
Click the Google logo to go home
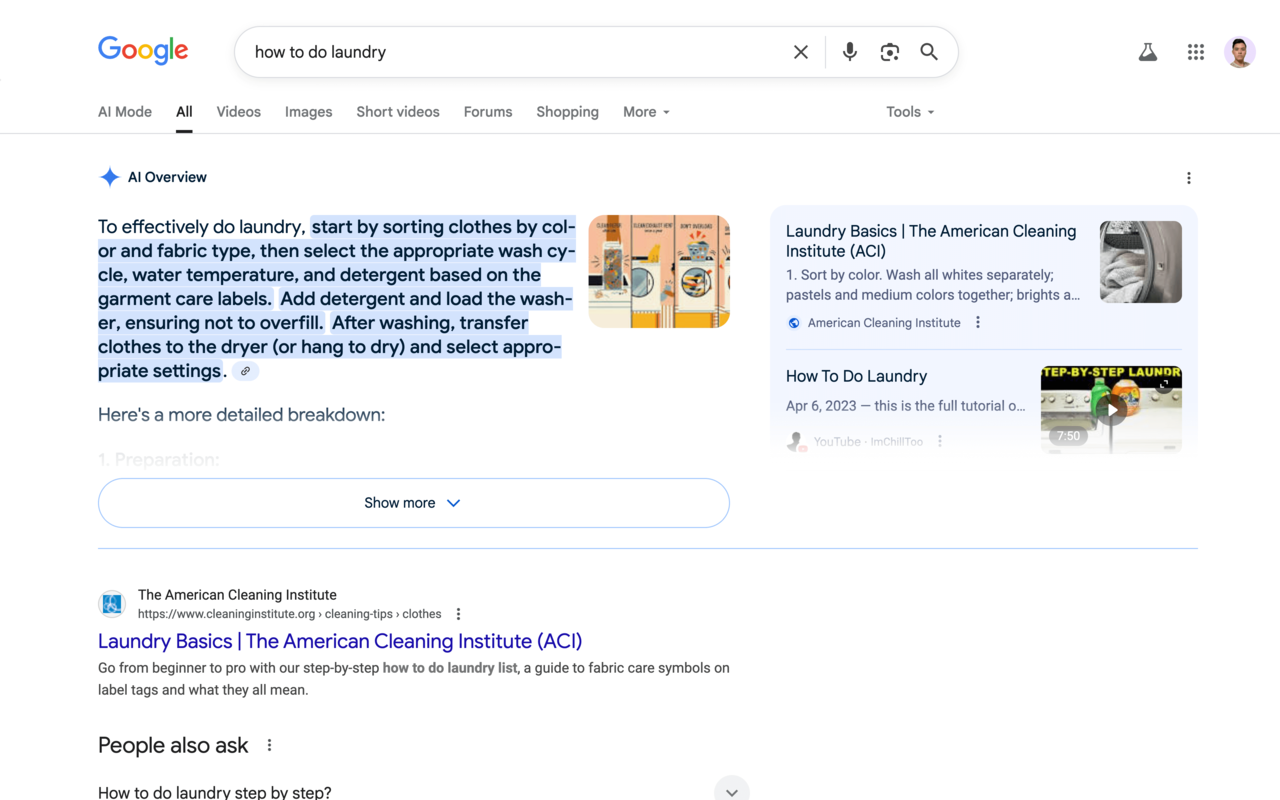[142, 51]
